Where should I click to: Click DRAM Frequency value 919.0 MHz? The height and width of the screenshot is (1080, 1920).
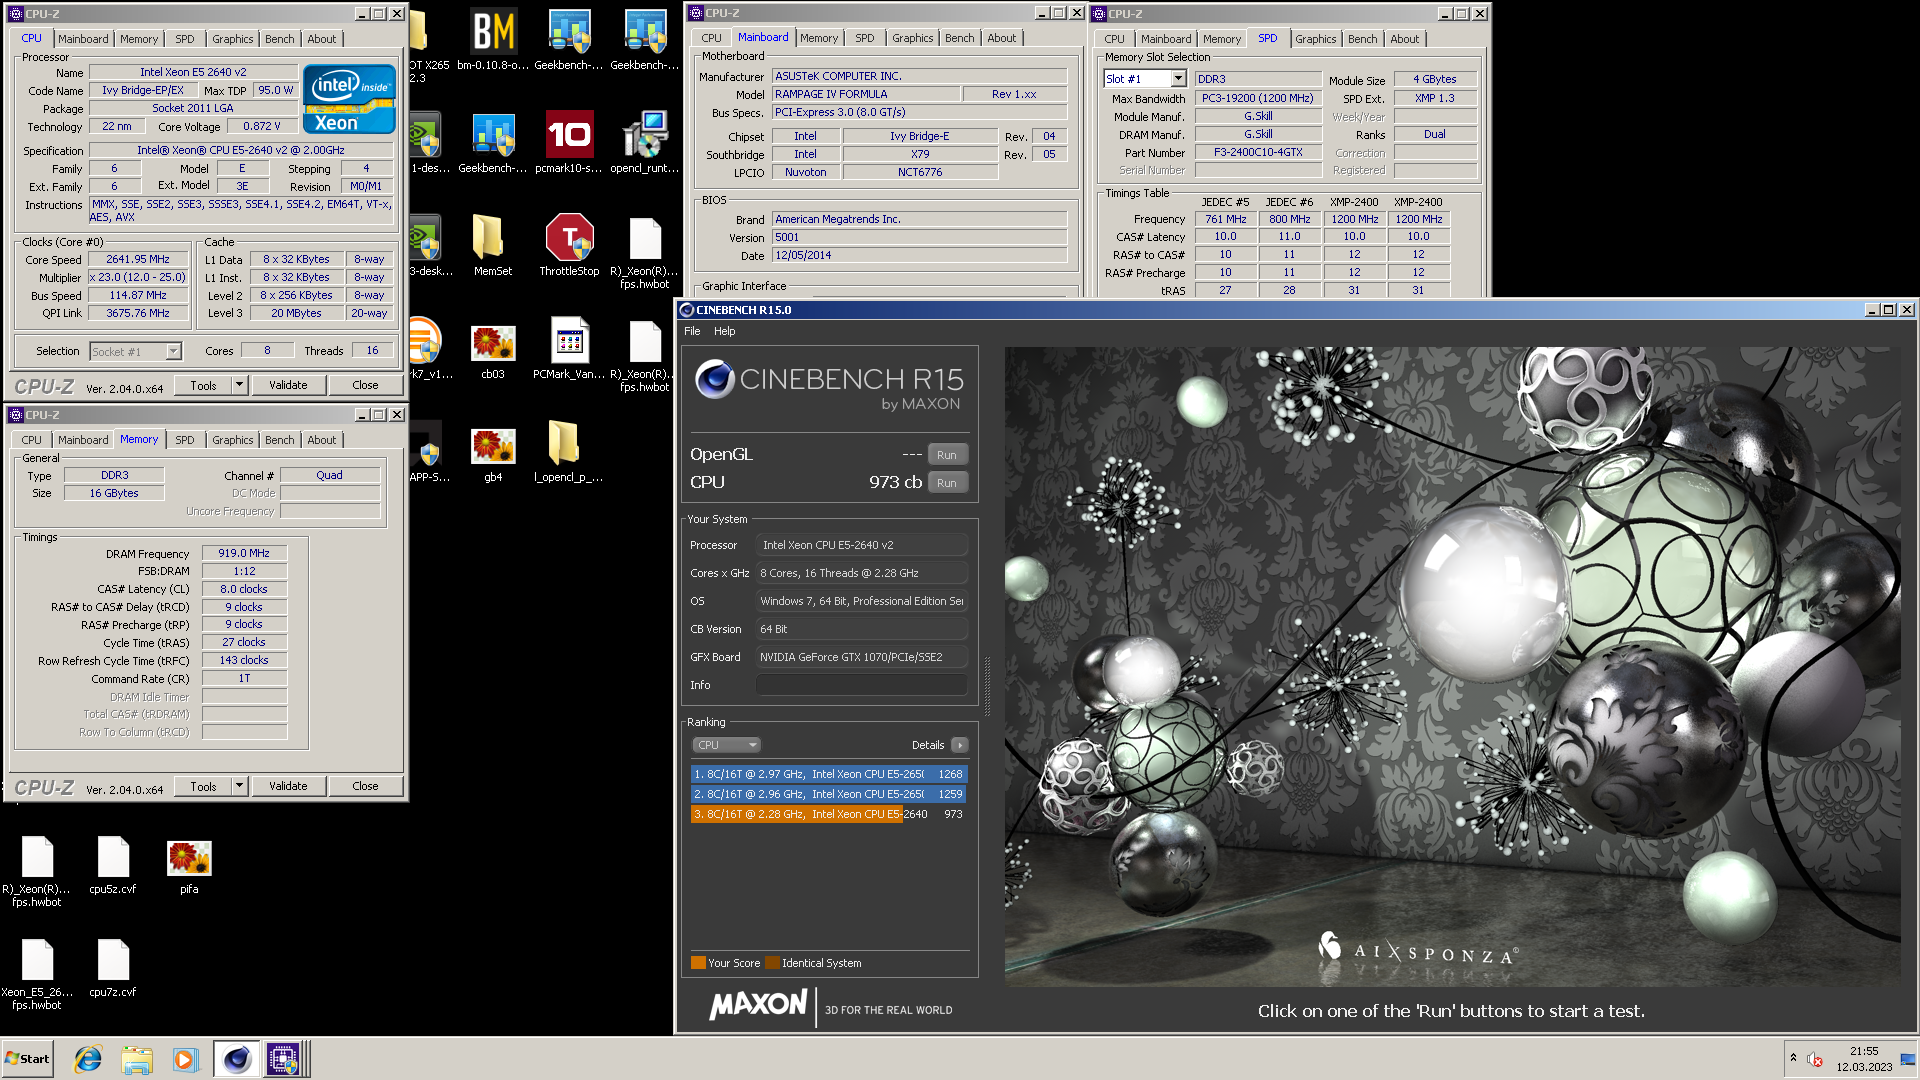(x=244, y=553)
